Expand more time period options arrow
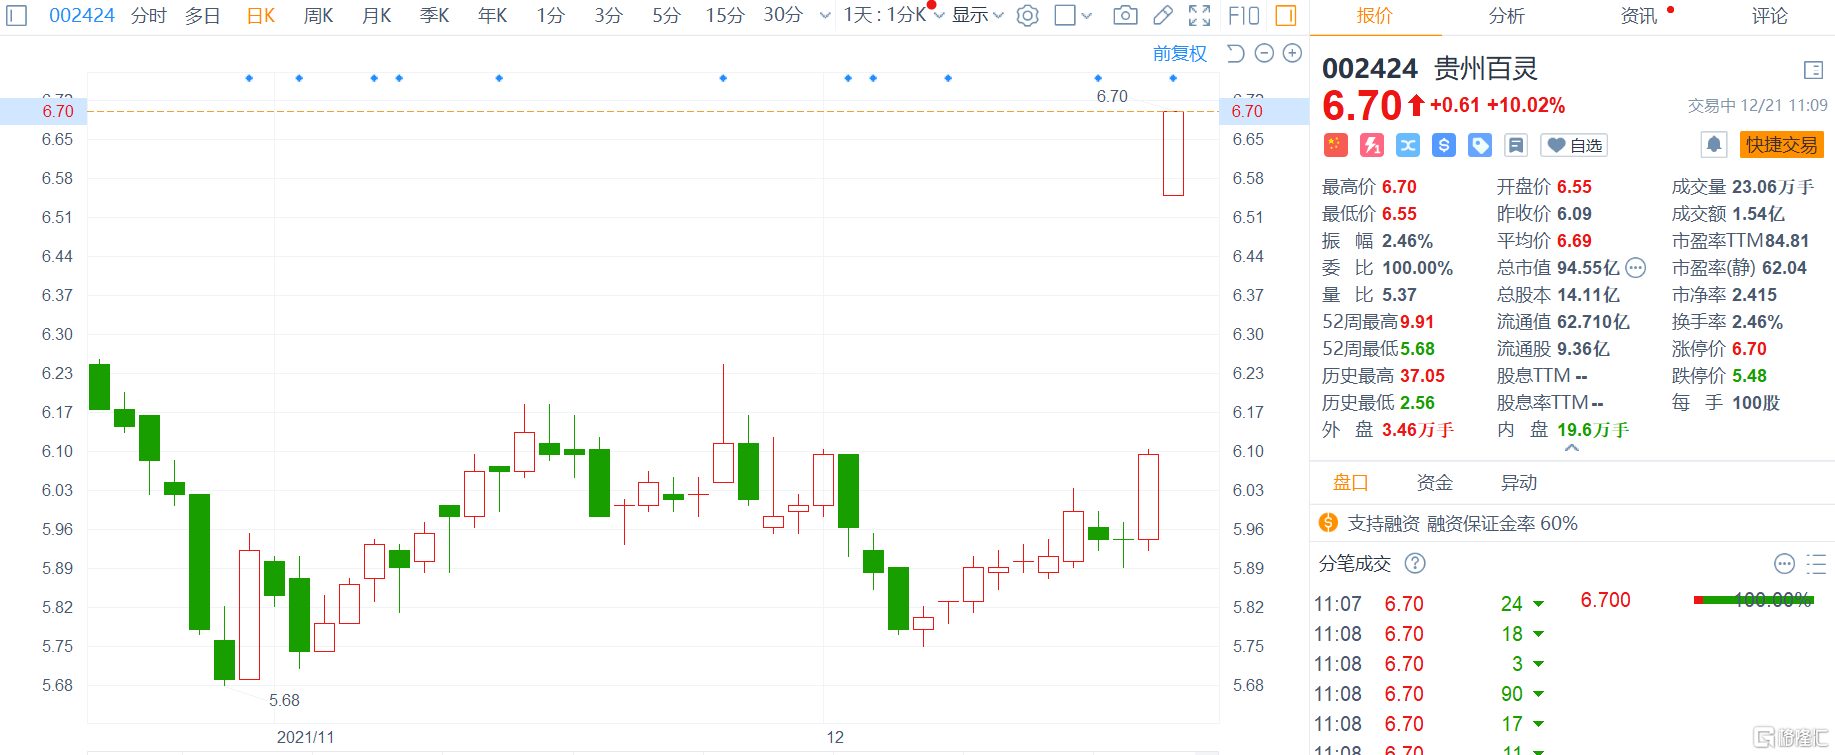Viewport: 1835px width, 755px height. tap(825, 15)
